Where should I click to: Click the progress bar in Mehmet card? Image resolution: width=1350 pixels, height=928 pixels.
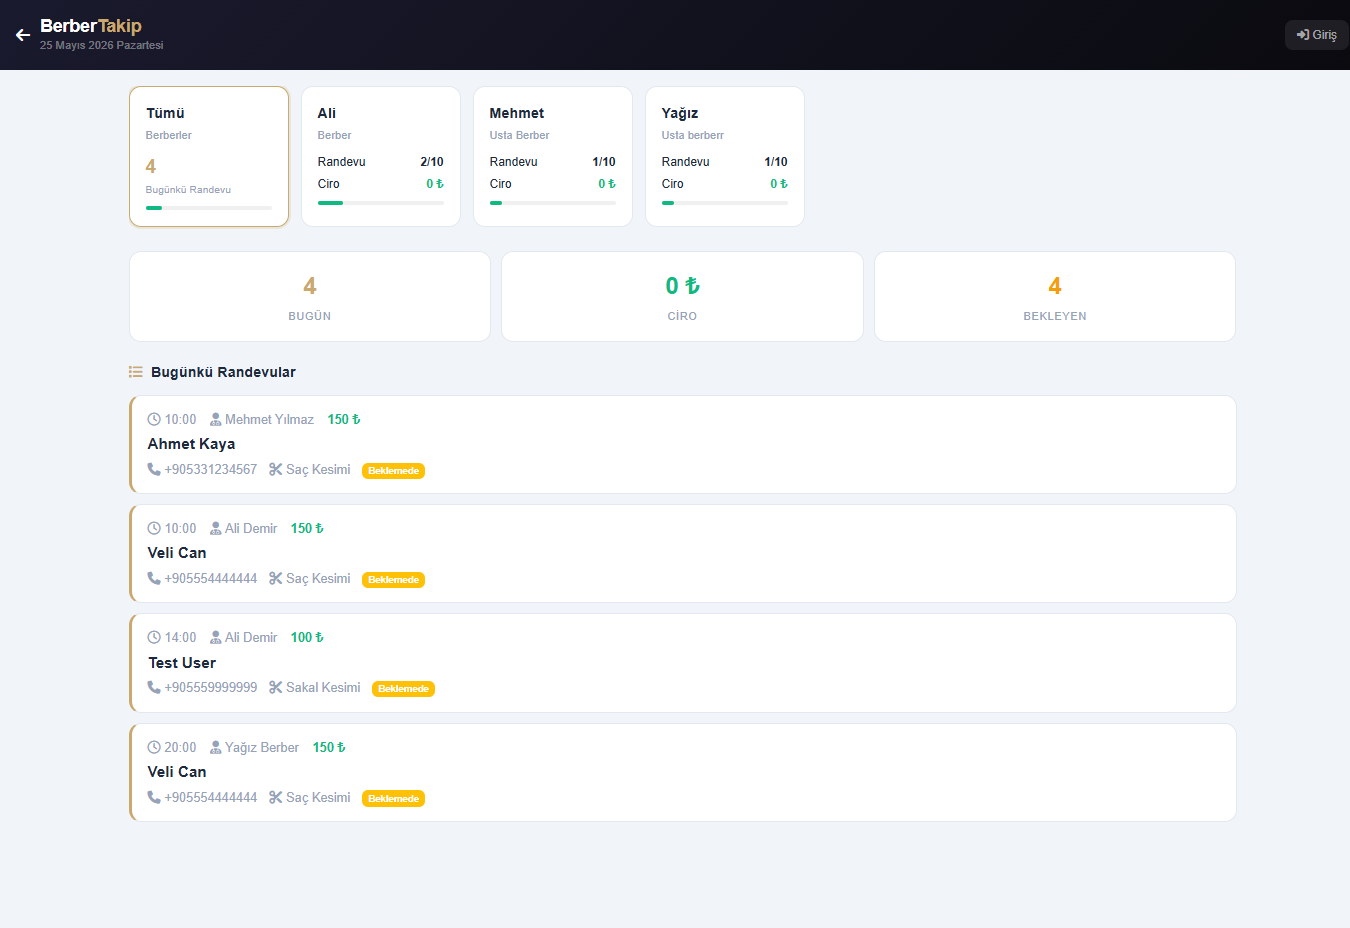click(x=553, y=203)
